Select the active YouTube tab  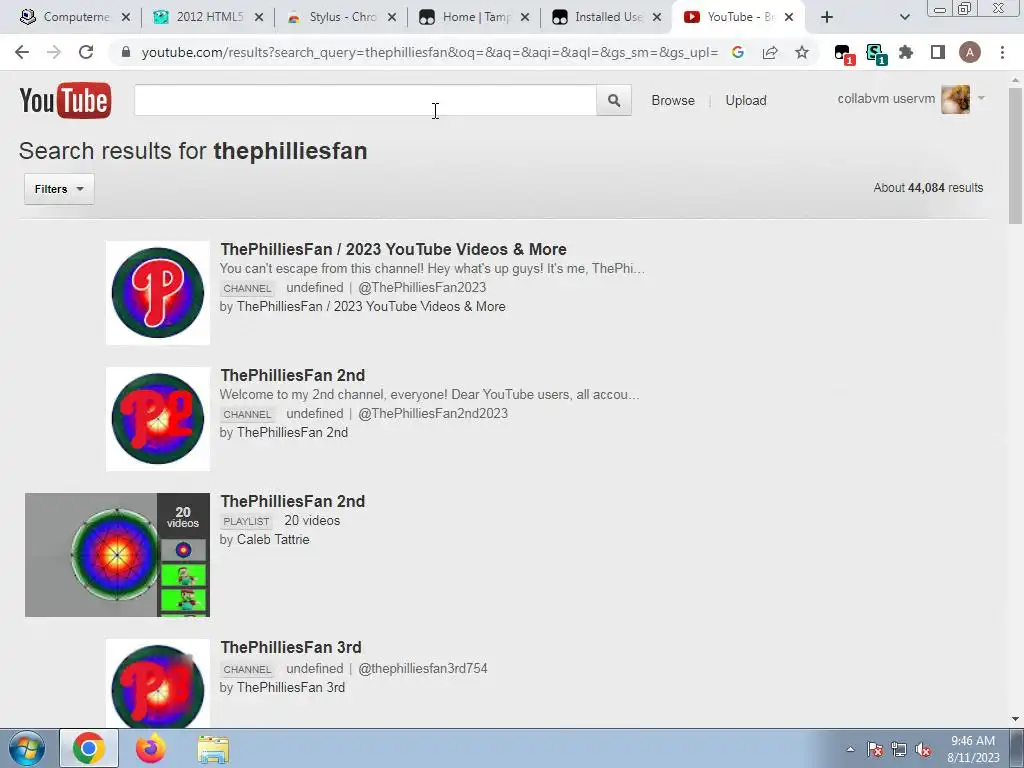coord(738,17)
